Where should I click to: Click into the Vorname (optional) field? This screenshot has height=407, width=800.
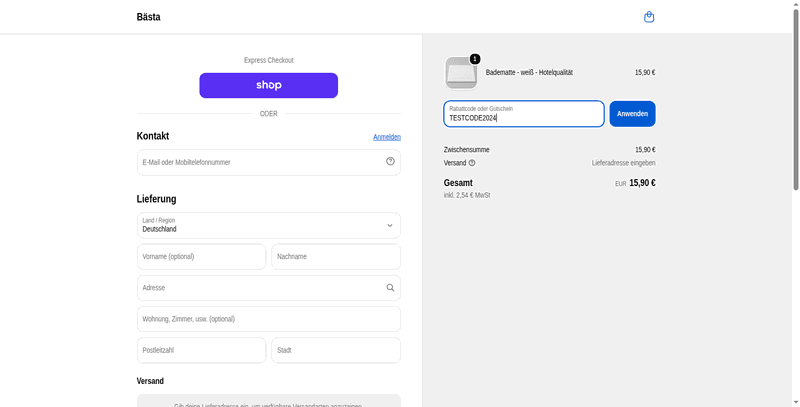point(202,257)
